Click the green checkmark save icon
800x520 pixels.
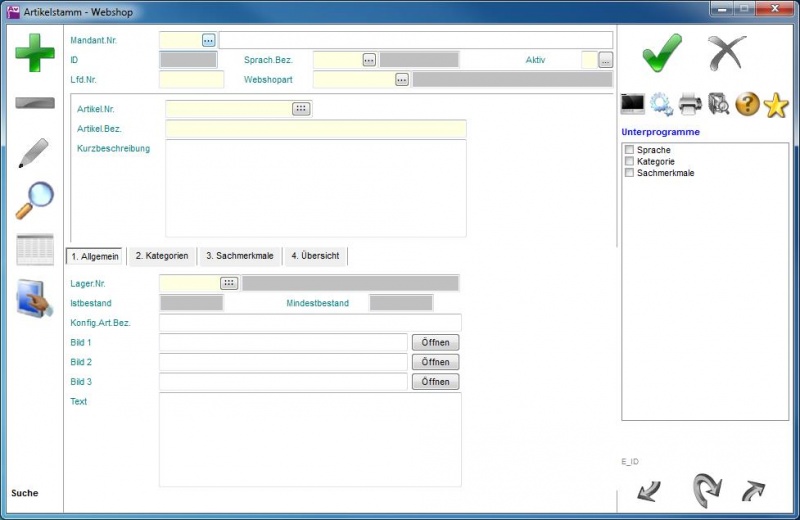(x=661, y=52)
